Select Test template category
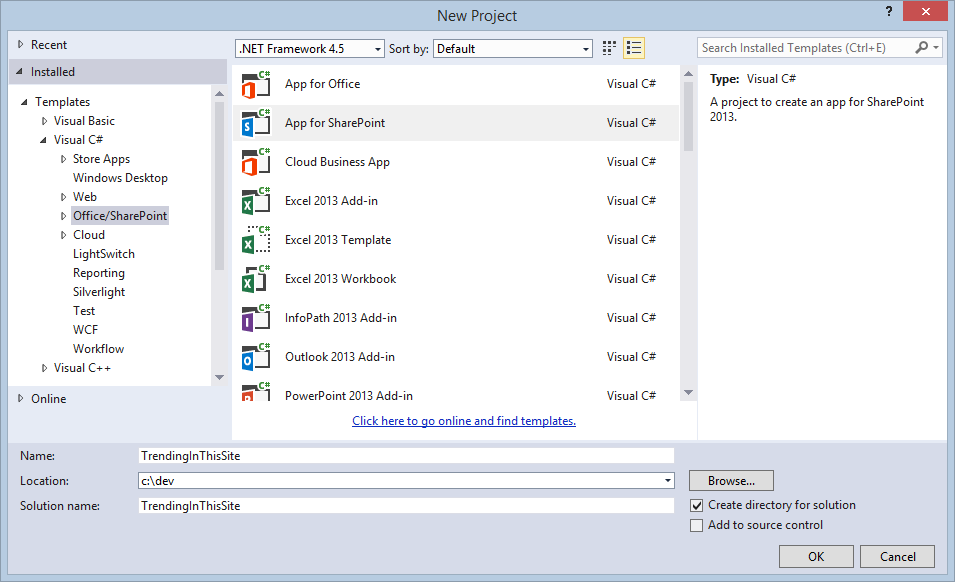 pos(84,310)
